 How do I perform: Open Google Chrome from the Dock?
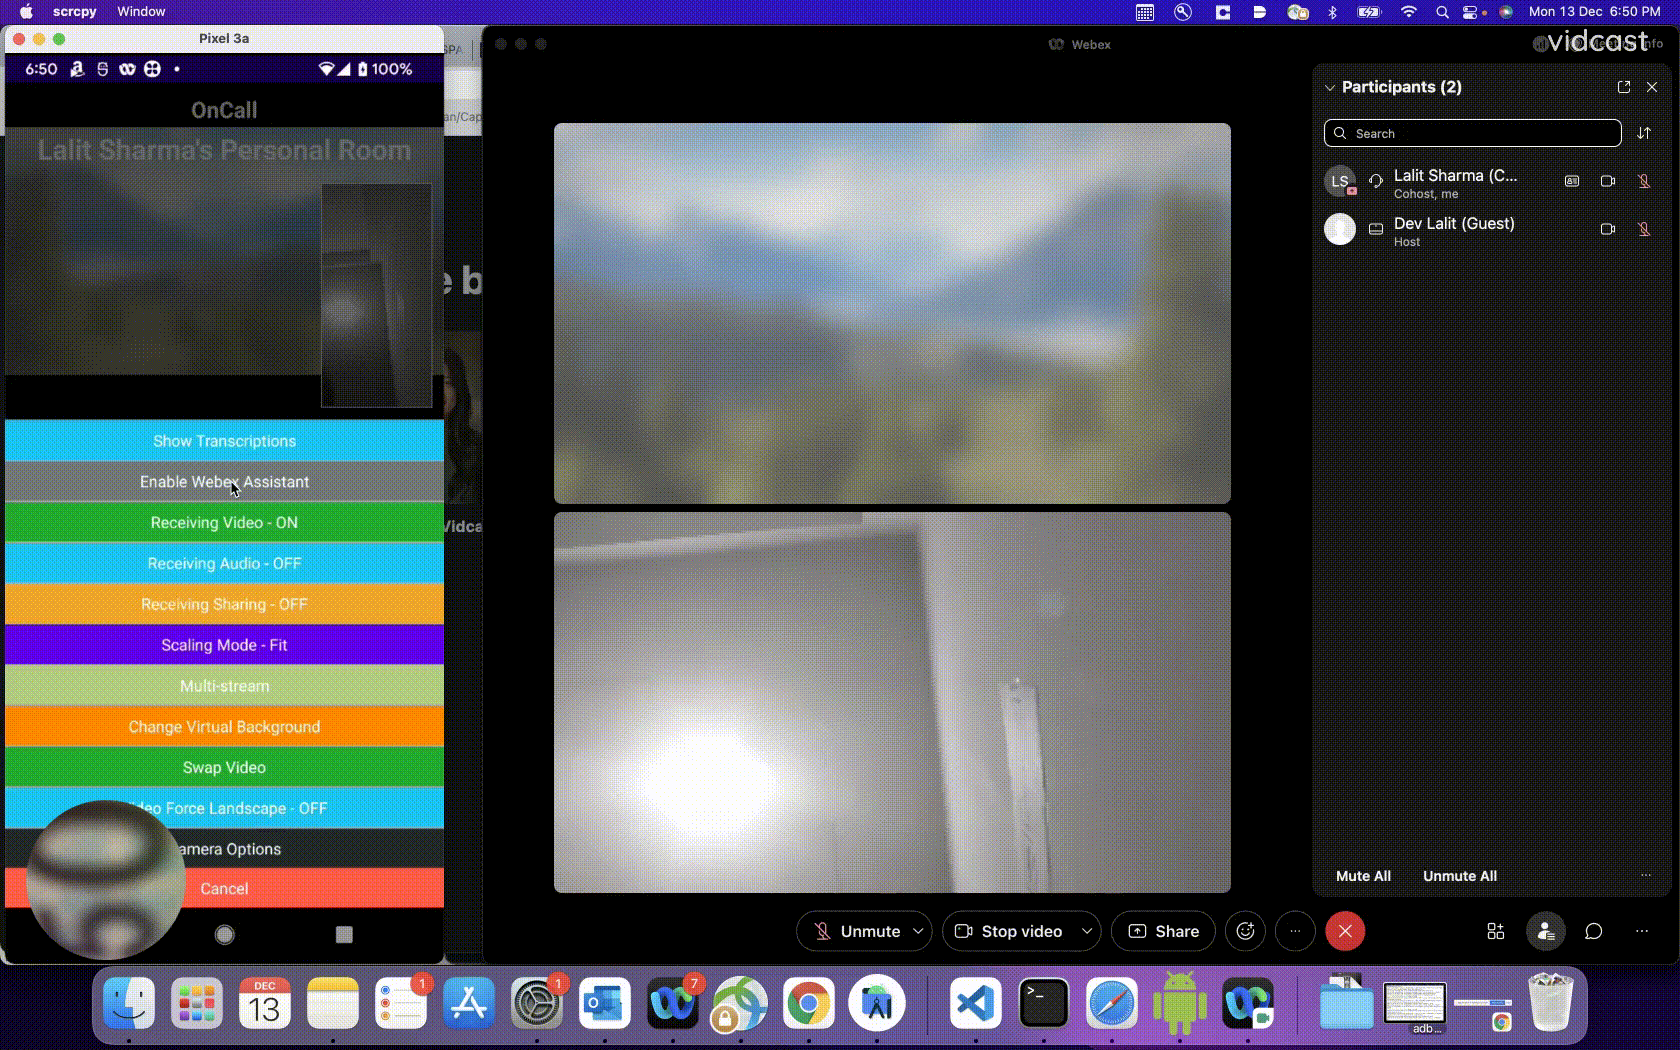pyautogui.click(x=808, y=1003)
